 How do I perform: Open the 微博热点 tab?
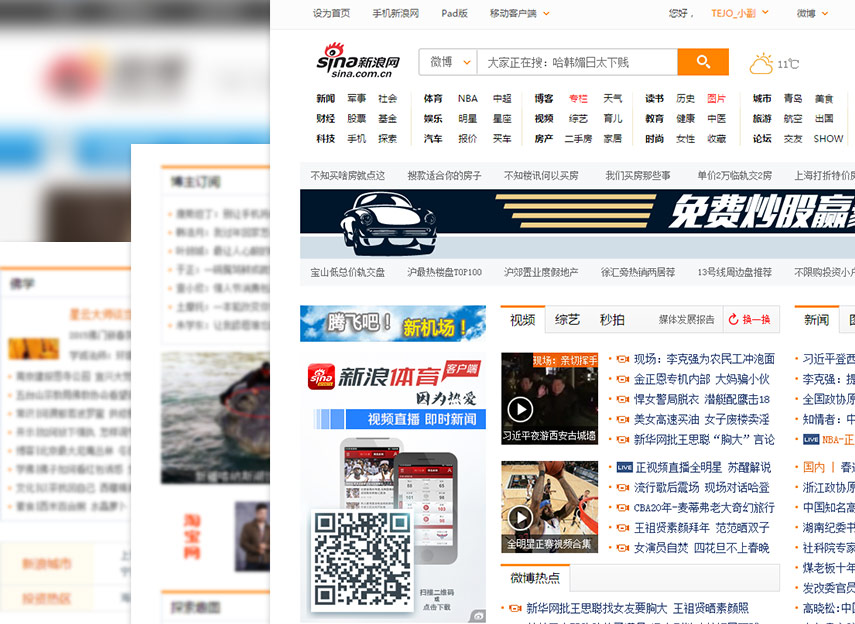click(x=535, y=578)
